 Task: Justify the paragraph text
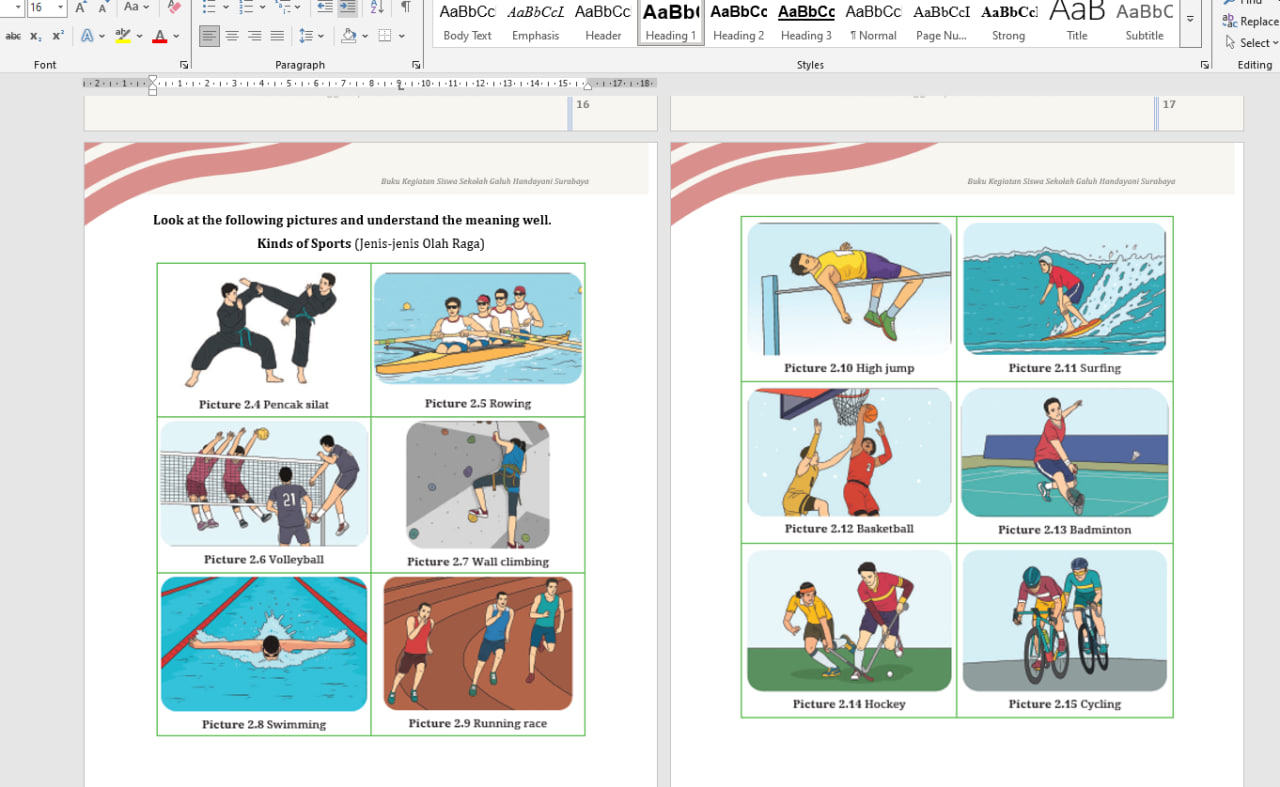(x=278, y=36)
